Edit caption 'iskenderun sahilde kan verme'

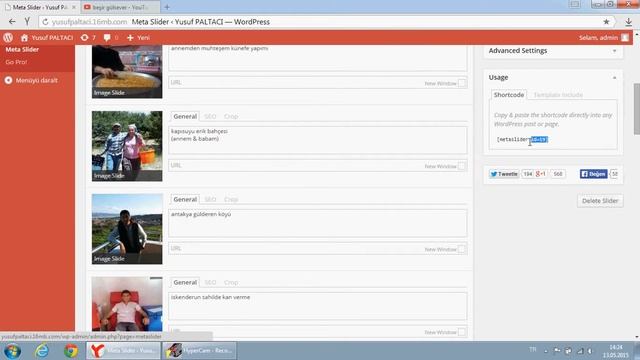click(x=318, y=306)
